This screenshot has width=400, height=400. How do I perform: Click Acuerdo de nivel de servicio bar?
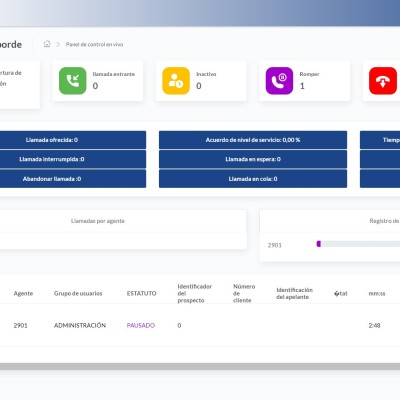coord(253,140)
